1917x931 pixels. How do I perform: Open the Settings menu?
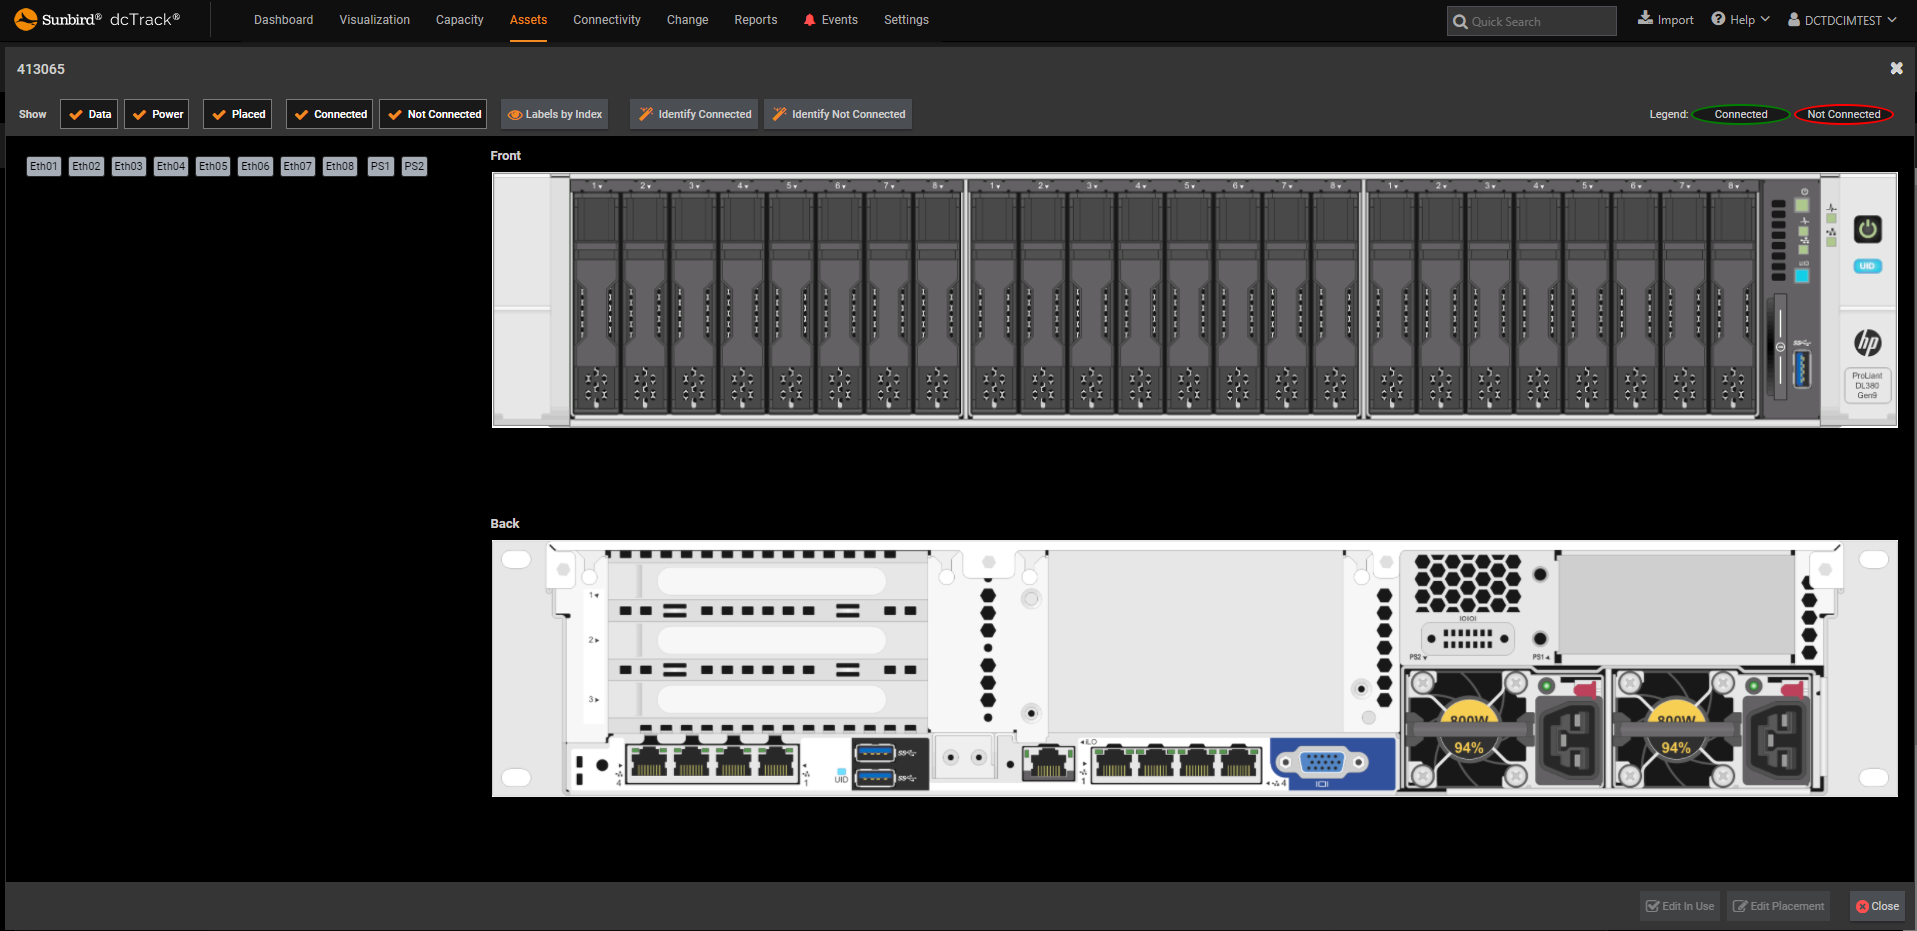(906, 20)
